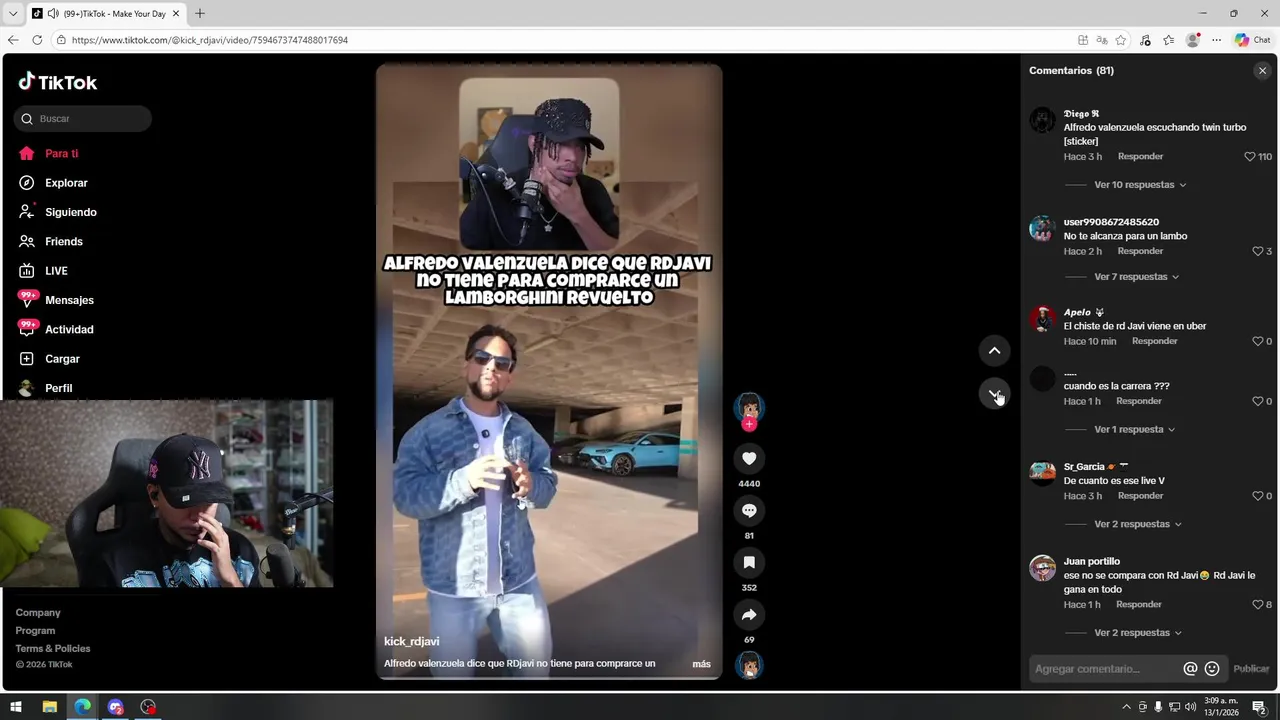Close the Comentarios panel
The width and height of the screenshot is (1280, 720).
(1262, 71)
